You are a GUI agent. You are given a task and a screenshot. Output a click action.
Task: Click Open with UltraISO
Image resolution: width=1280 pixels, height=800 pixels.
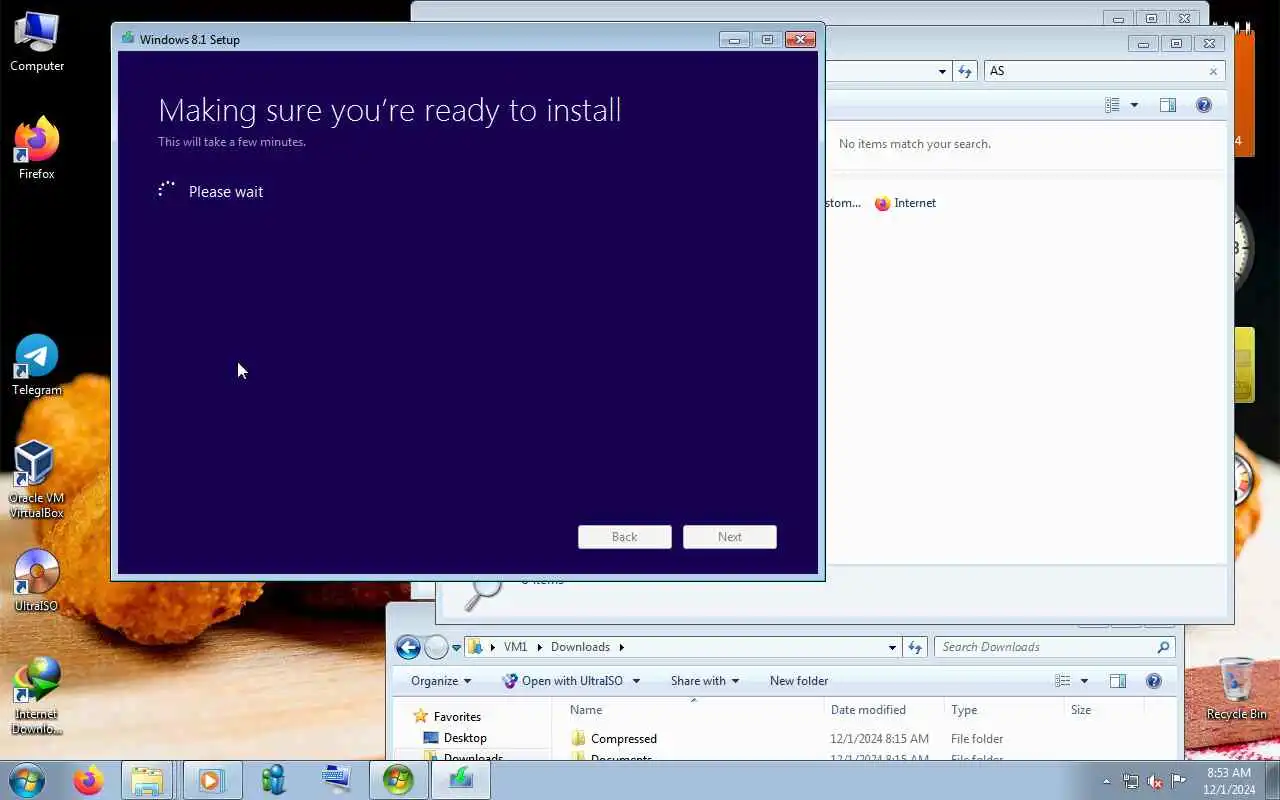(x=563, y=681)
